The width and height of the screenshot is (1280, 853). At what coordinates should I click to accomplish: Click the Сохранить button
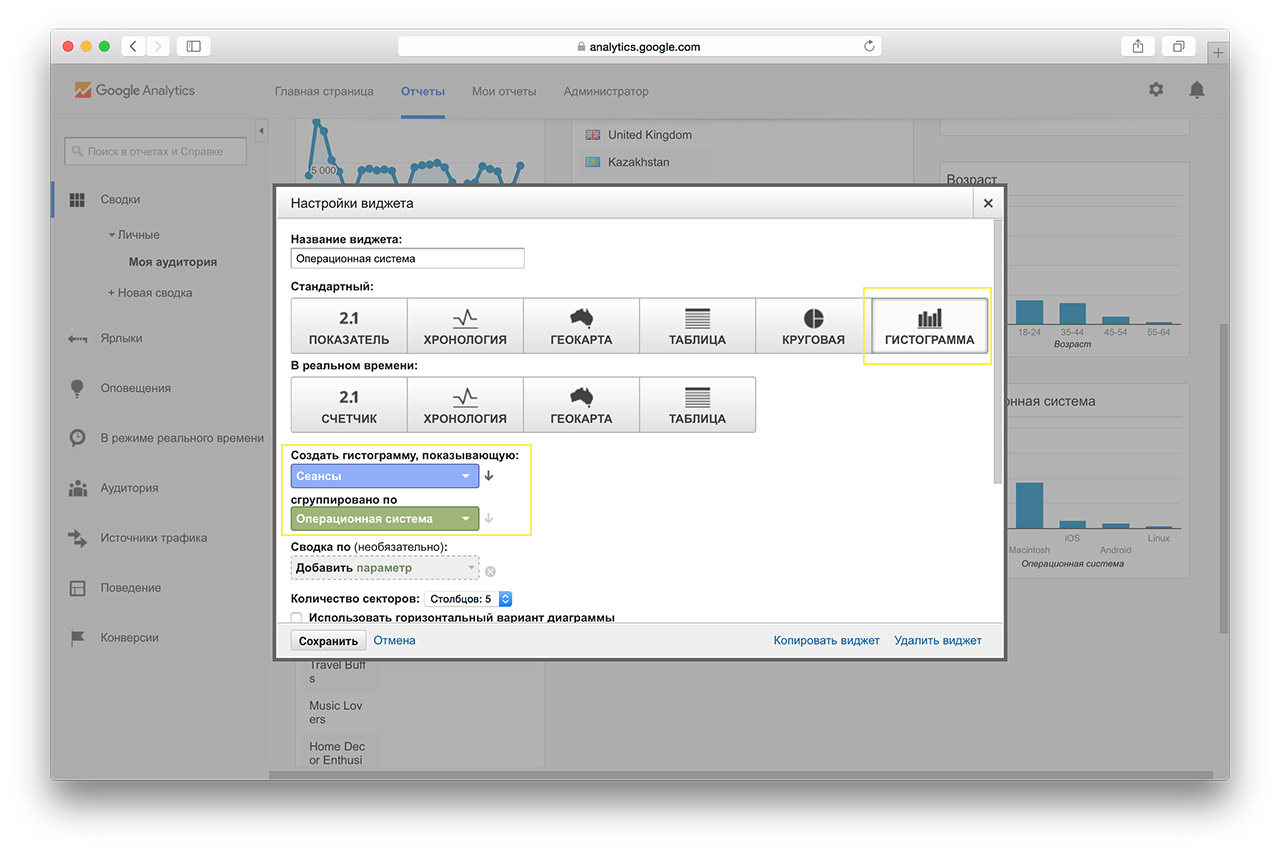pos(328,641)
